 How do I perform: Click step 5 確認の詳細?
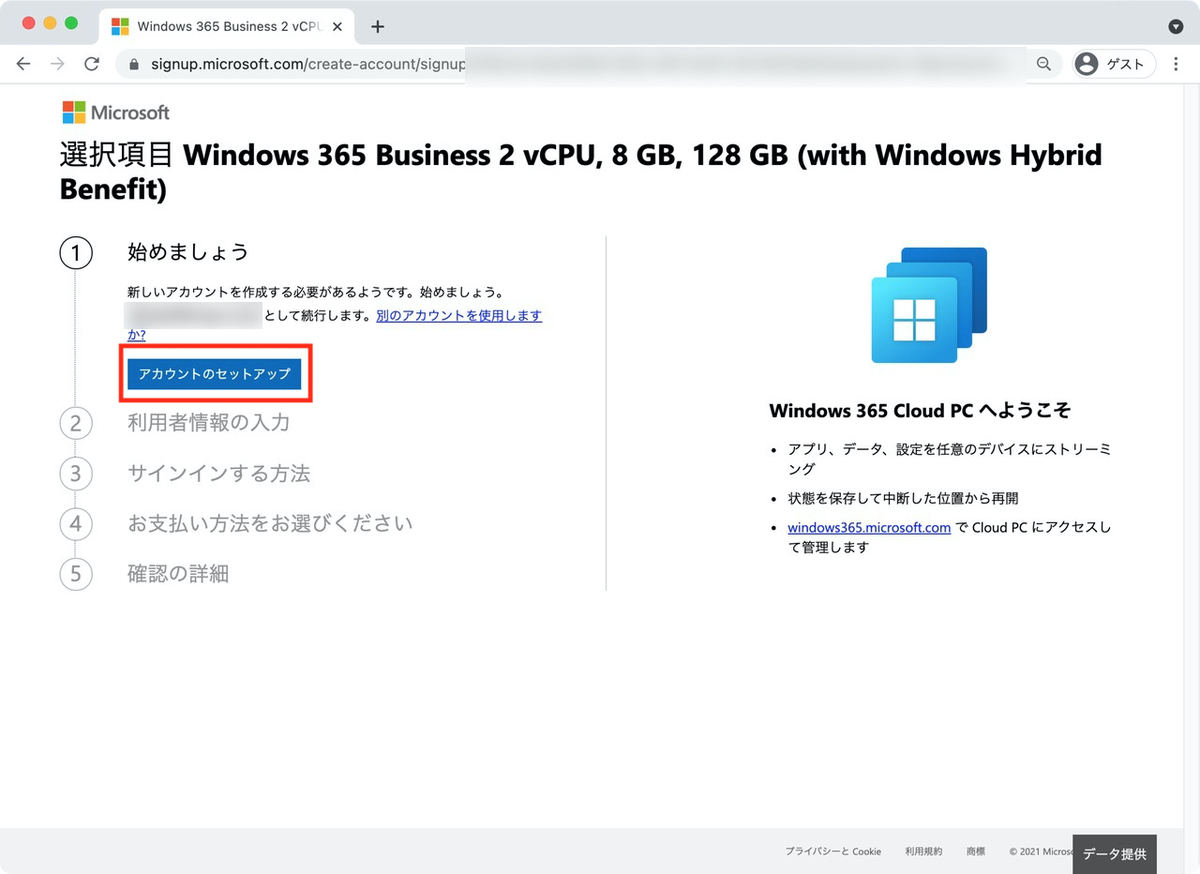coord(178,574)
